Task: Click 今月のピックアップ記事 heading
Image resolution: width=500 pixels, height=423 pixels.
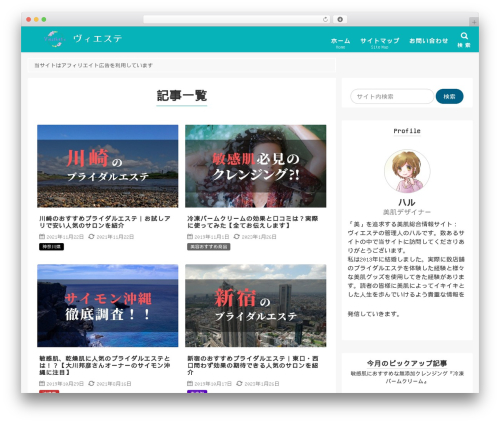Action: pyautogui.click(x=407, y=363)
